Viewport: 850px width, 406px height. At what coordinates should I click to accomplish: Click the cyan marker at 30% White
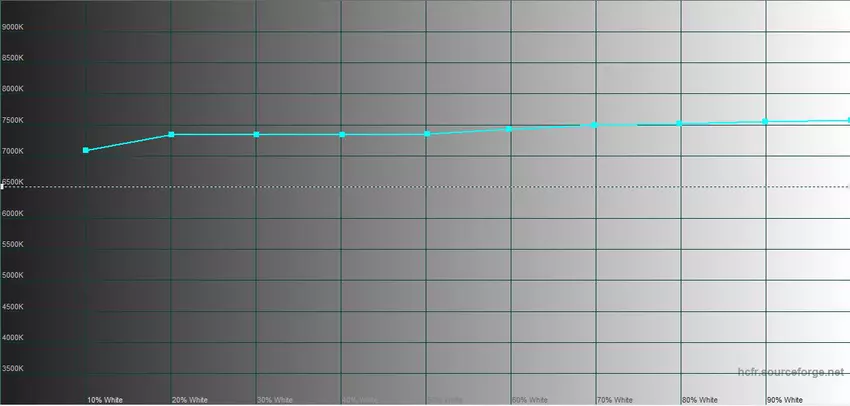click(x=257, y=134)
